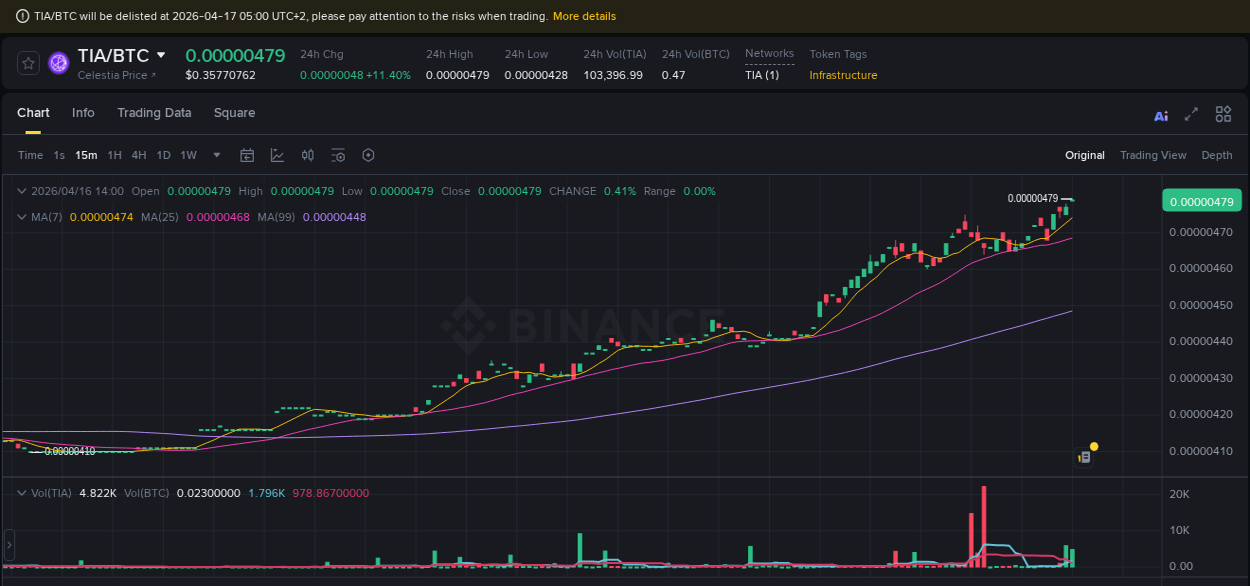1250x586 pixels.
Task: Select the Time line-chart interval
Action: point(31,155)
